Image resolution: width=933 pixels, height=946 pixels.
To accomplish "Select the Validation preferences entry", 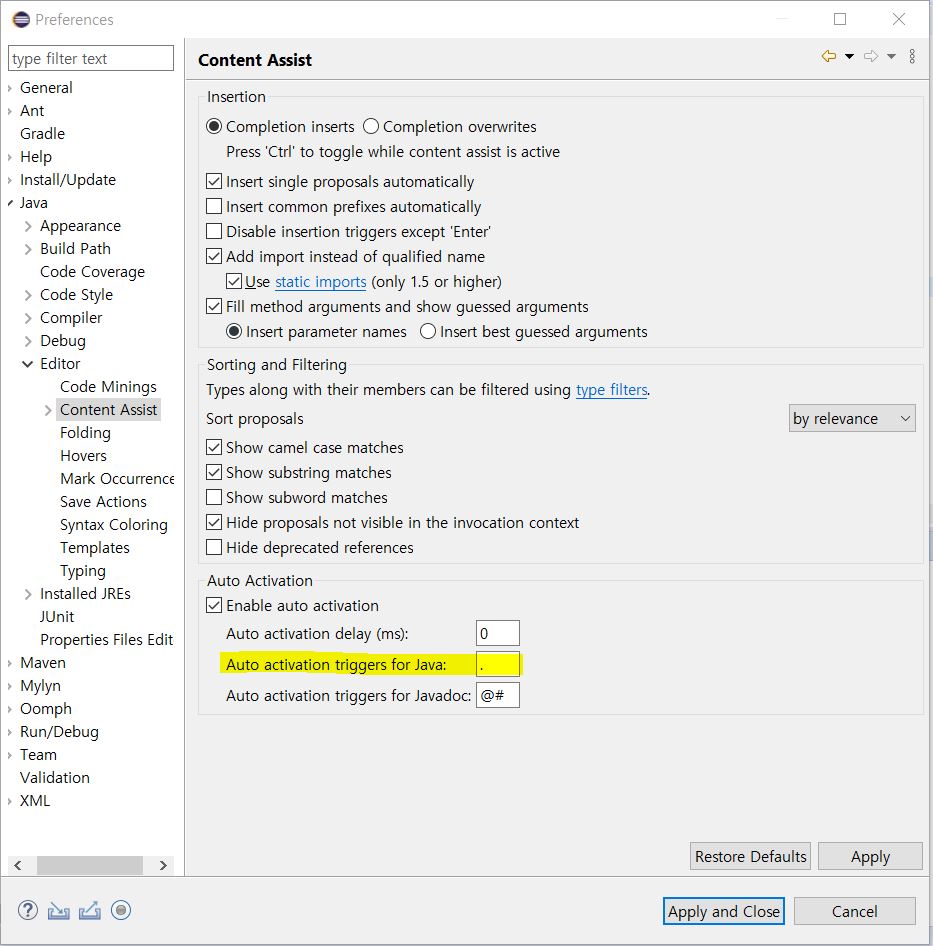I will tap(54, 777).
